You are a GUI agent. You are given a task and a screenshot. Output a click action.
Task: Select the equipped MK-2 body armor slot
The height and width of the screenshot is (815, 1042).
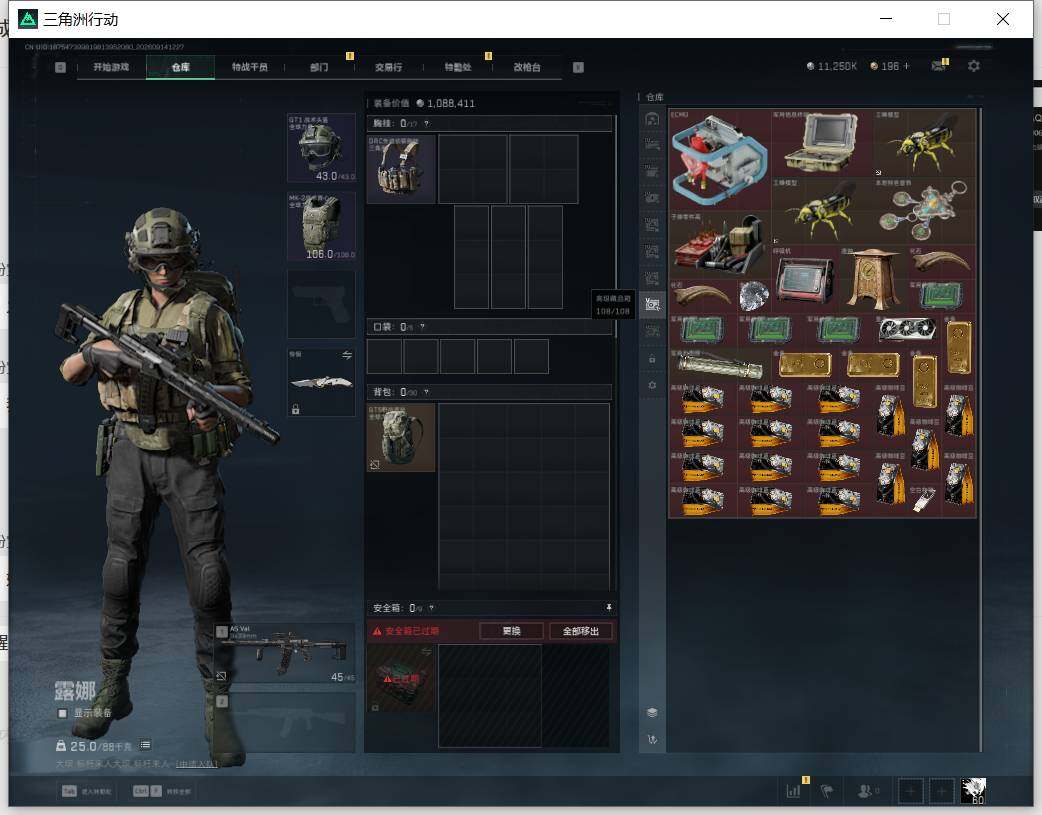[x=321, y=226]
